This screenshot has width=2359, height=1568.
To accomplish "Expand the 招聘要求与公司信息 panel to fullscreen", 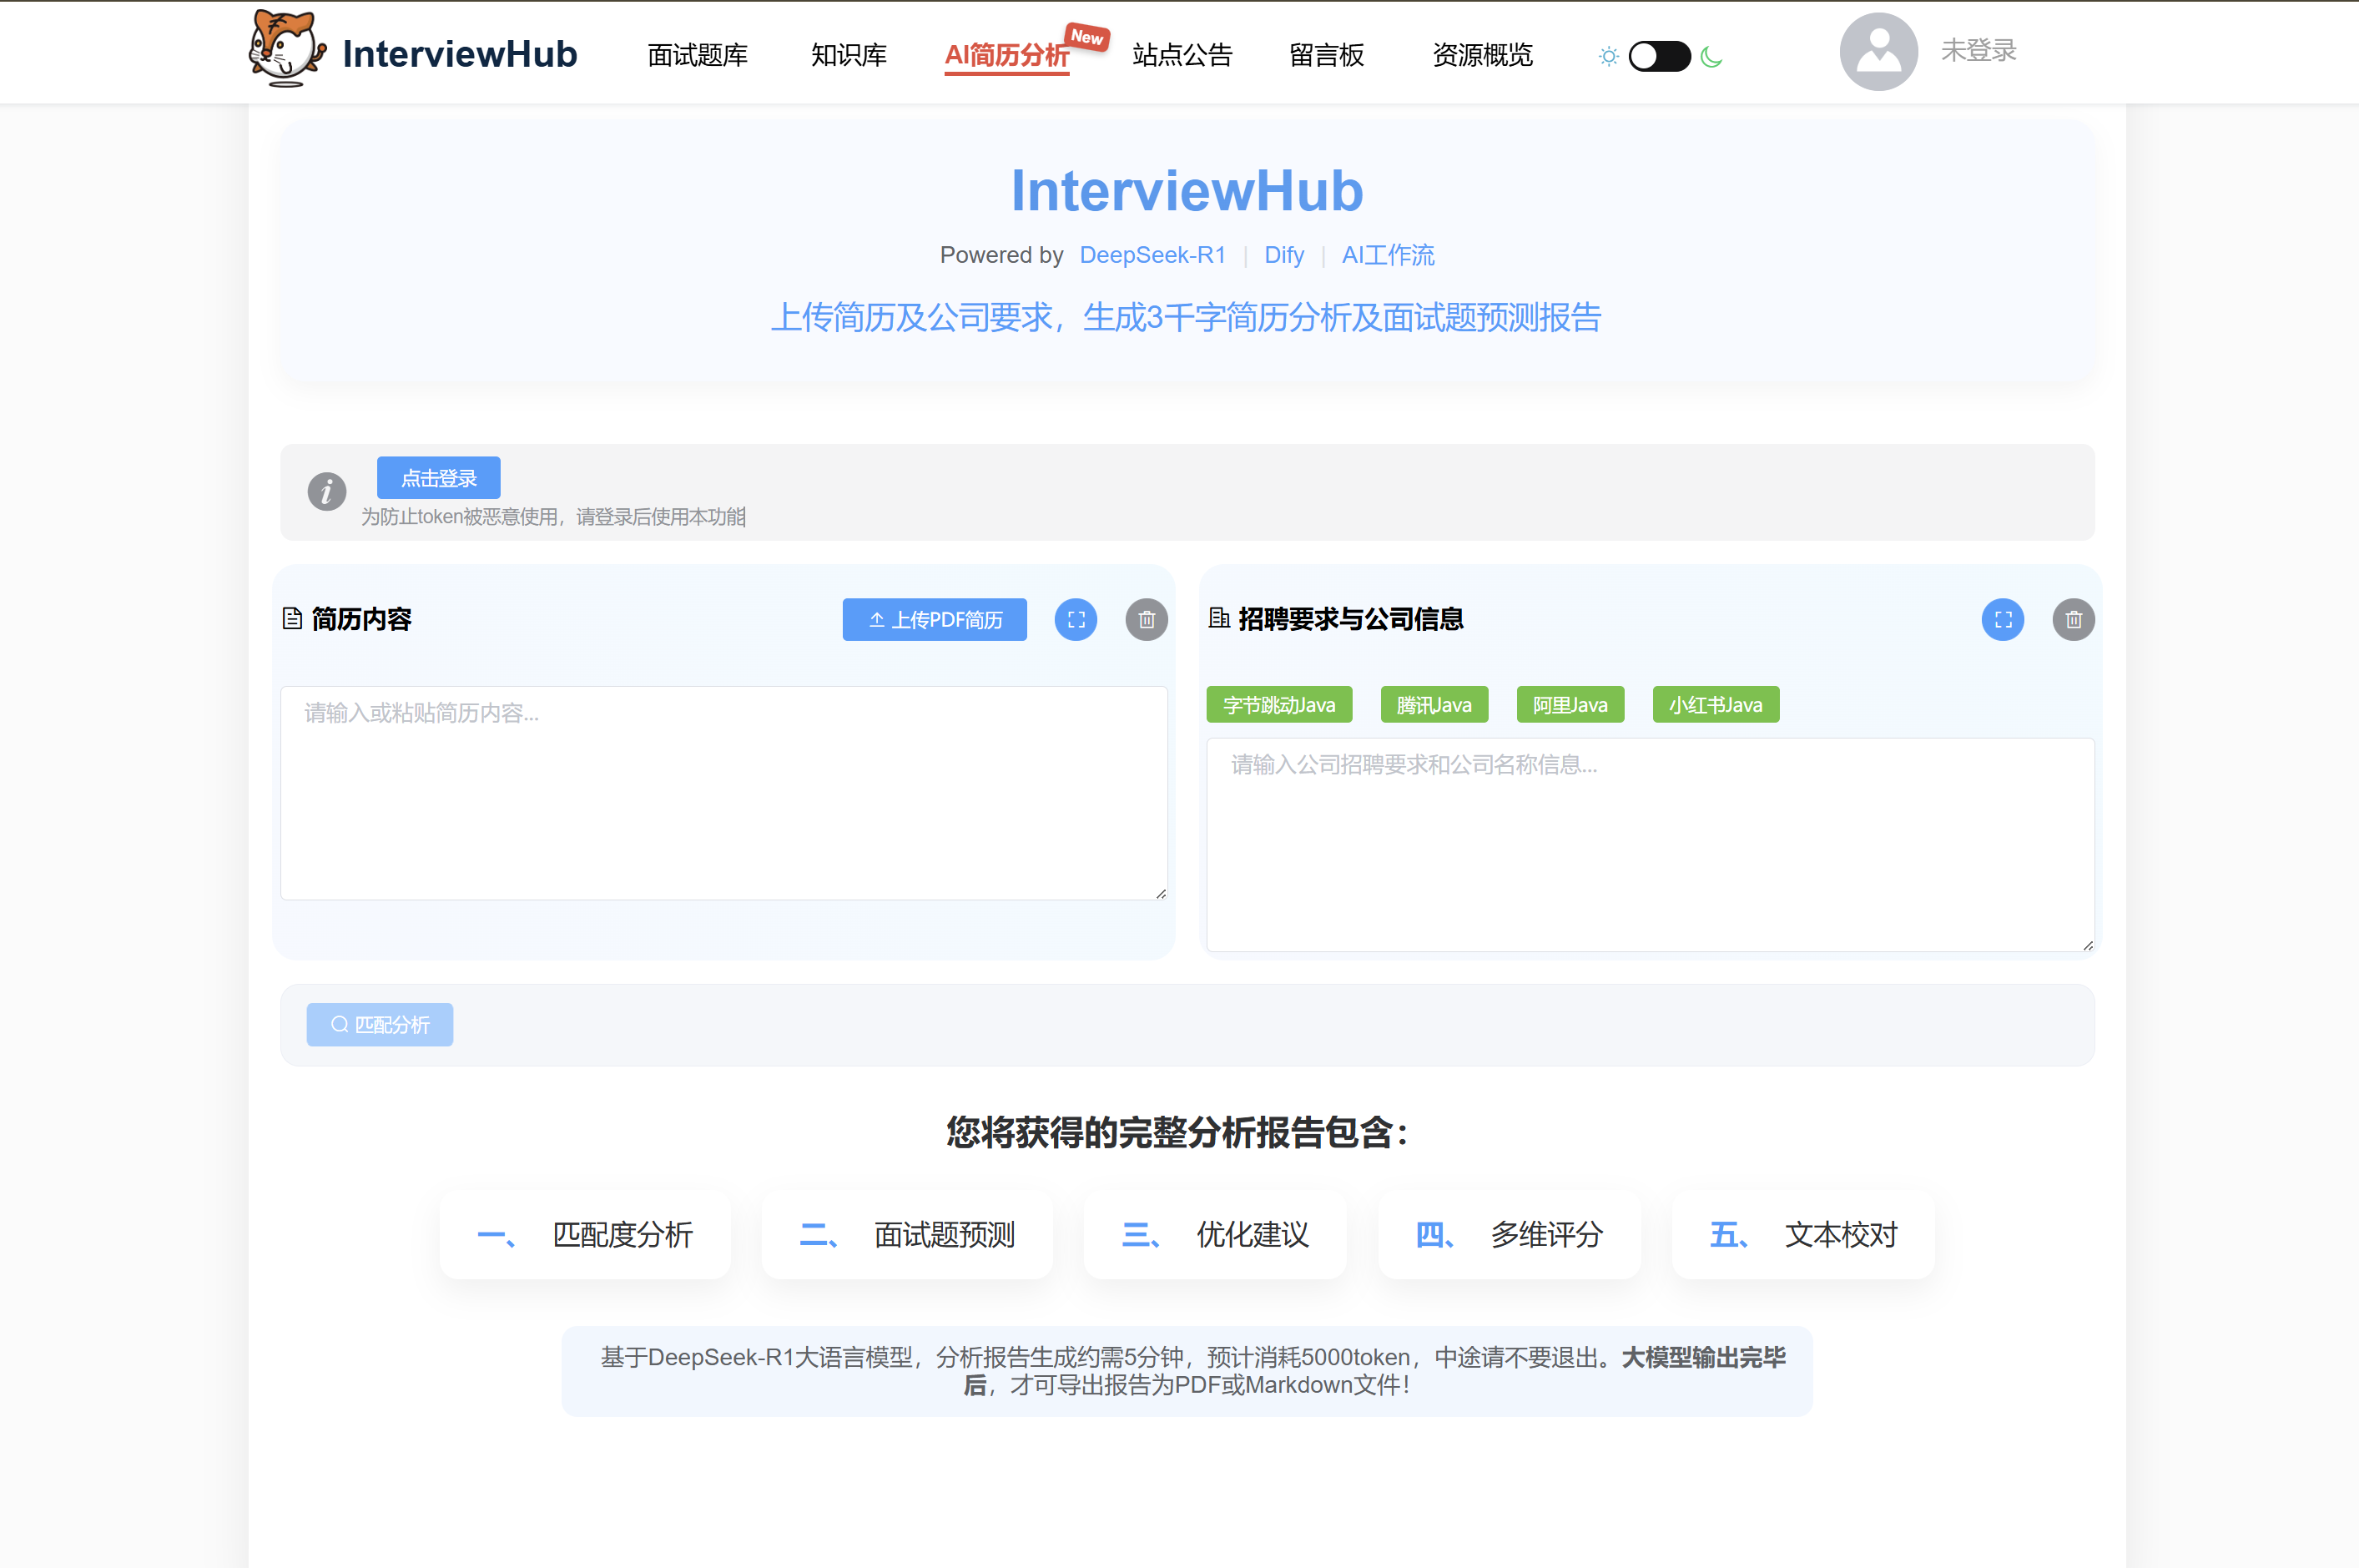I will point(2003,620).
